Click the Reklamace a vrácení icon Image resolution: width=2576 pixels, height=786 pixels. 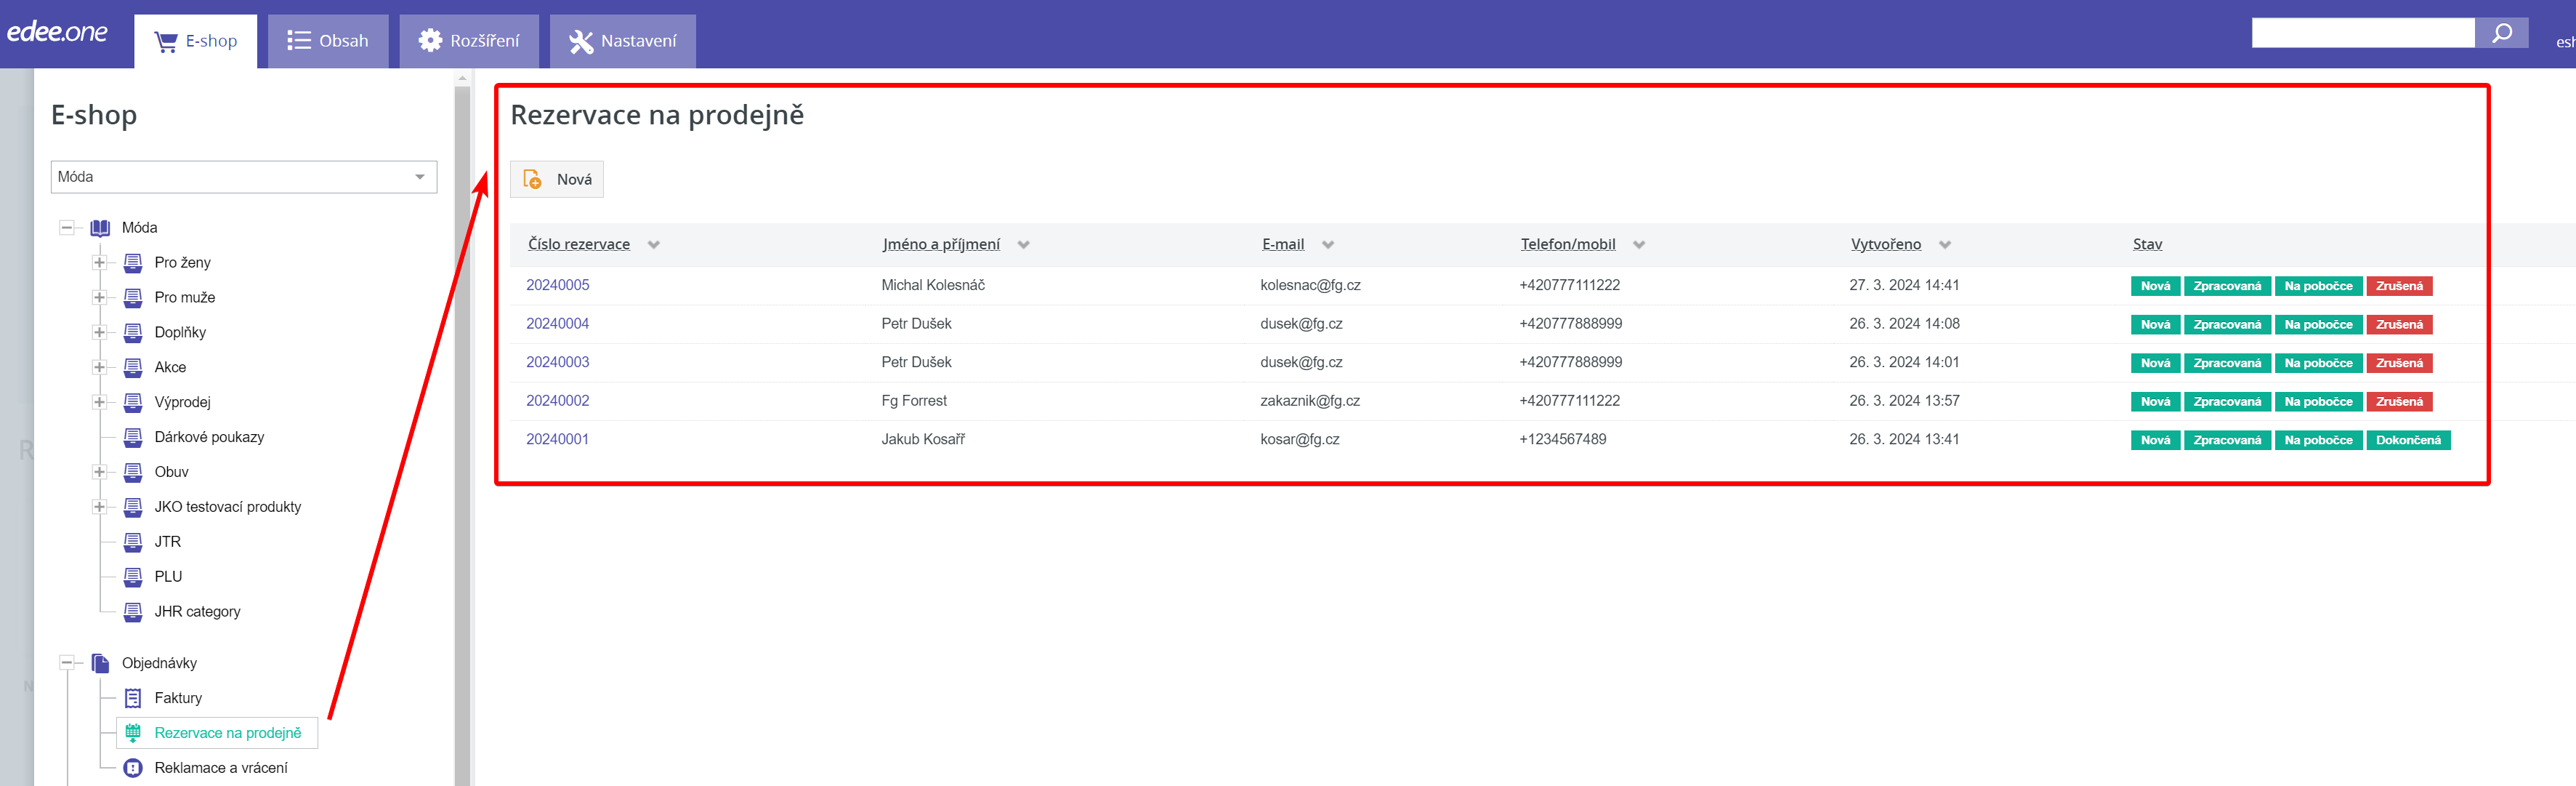tap(133, 768)
